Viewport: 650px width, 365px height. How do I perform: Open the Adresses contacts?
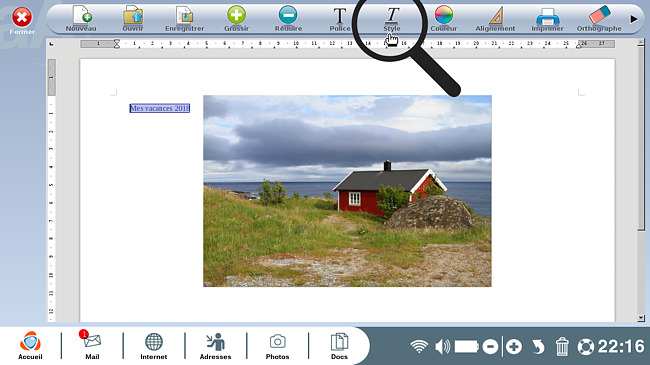pos(215,346)
